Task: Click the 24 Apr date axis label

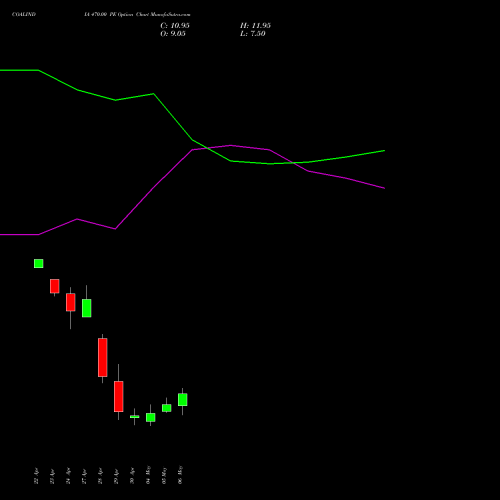Action: [68, 476]
